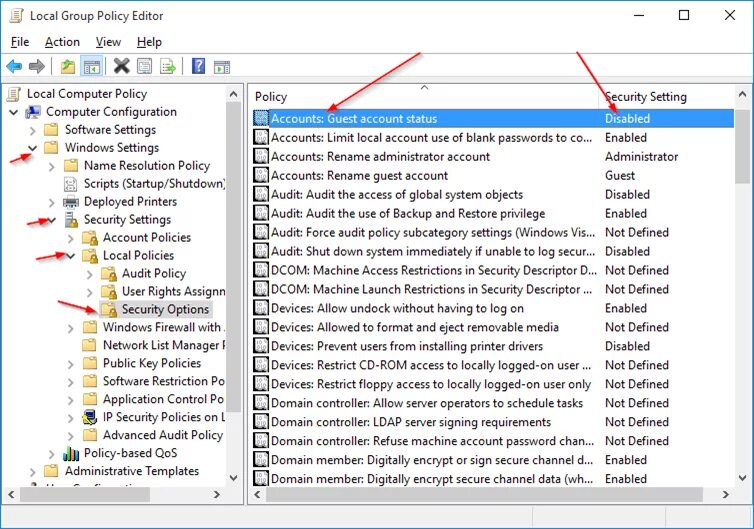Click the Audit Policy folder icon
The height and width of the screenshot is (529, 754).
click(109, 274)
